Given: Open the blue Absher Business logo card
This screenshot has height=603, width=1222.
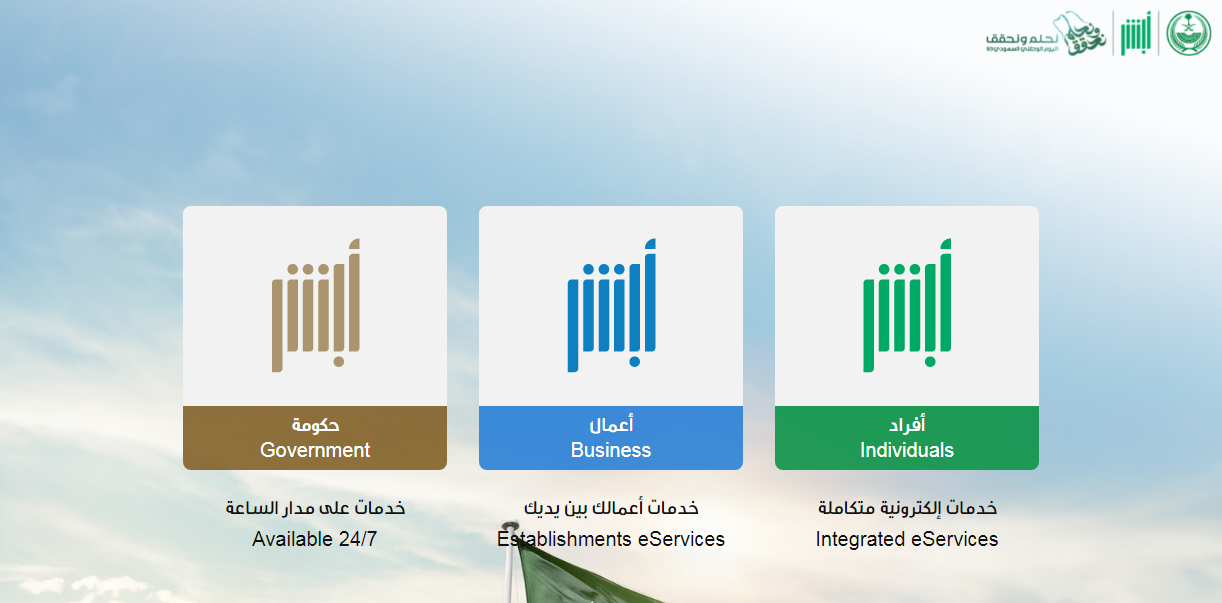Looking at the screenshot, I should point(611,306).
